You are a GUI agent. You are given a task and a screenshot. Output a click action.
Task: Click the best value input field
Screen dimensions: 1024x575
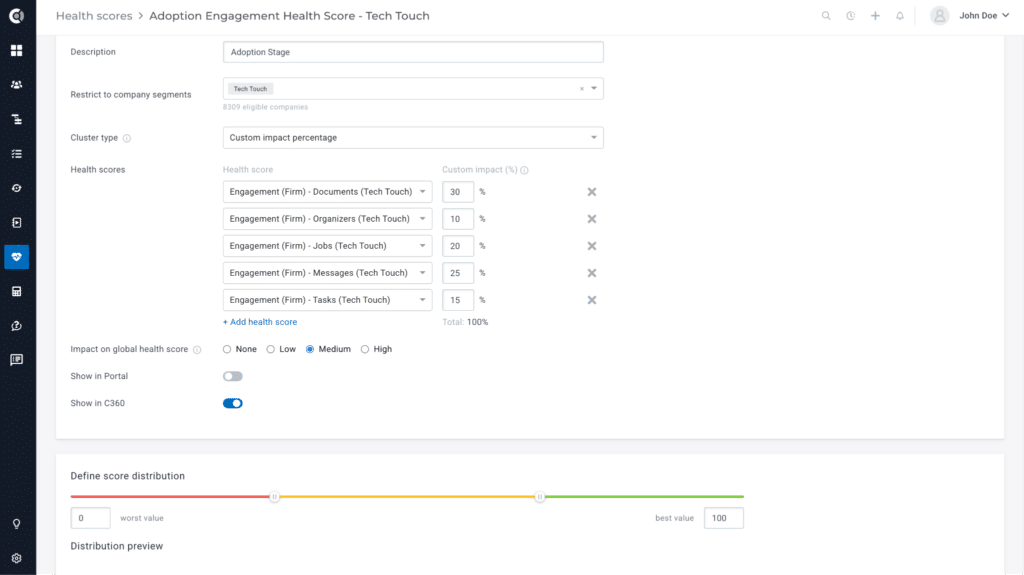tap(724, 518)
